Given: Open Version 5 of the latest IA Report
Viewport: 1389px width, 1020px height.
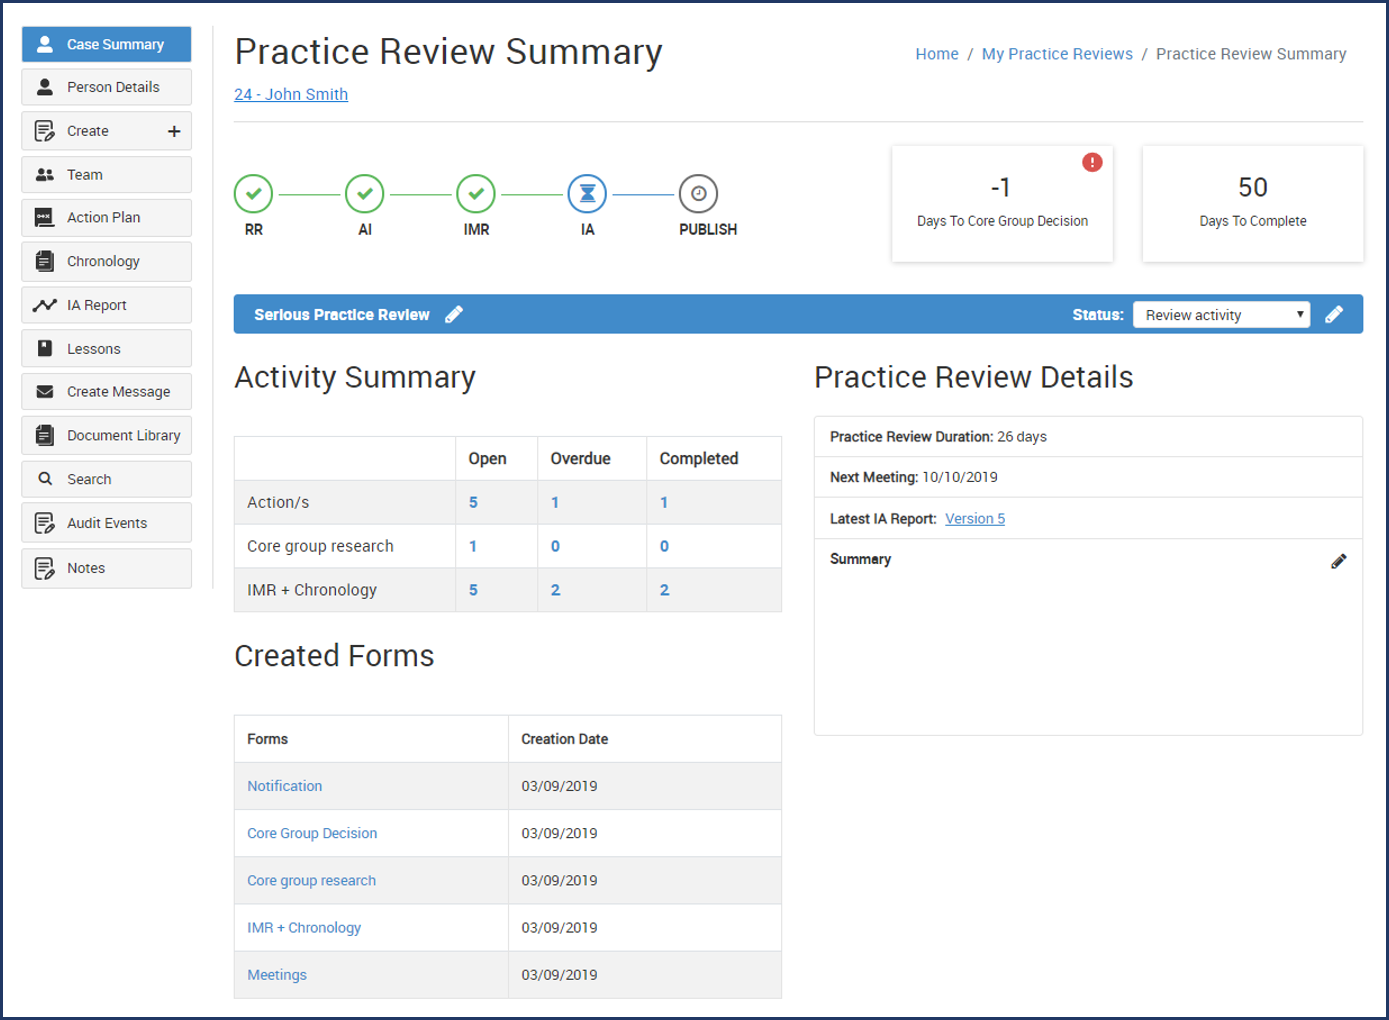Looking at the screenshot, I should (x=975, y=518).
